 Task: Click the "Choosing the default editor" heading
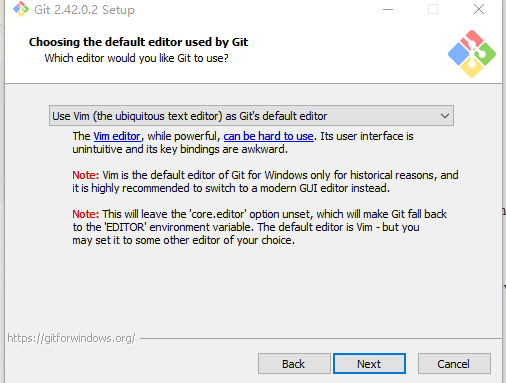click(x=138, y=42)
